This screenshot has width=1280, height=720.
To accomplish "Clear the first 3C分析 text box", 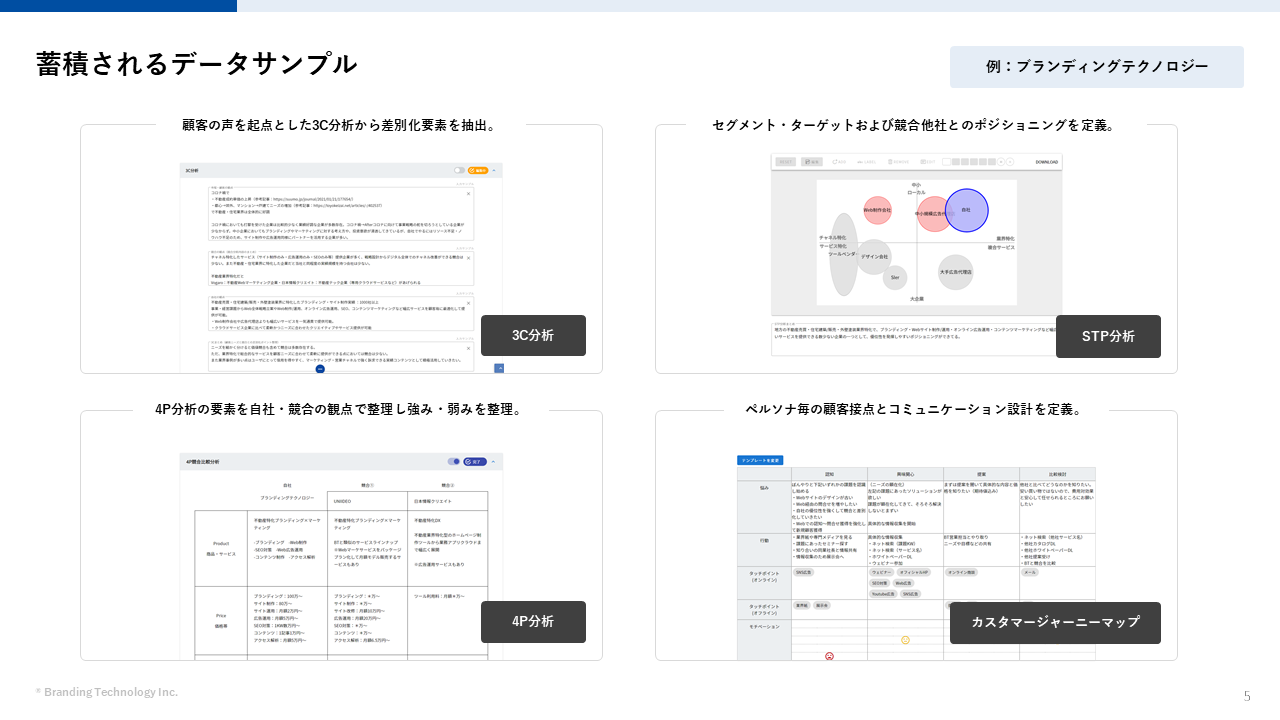I will [468, 193].
